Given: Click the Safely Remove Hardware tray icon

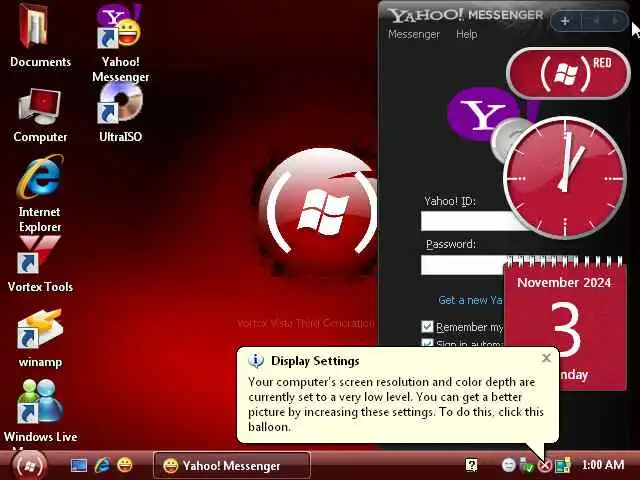Looking at the screenshot, I should point(527,465).
